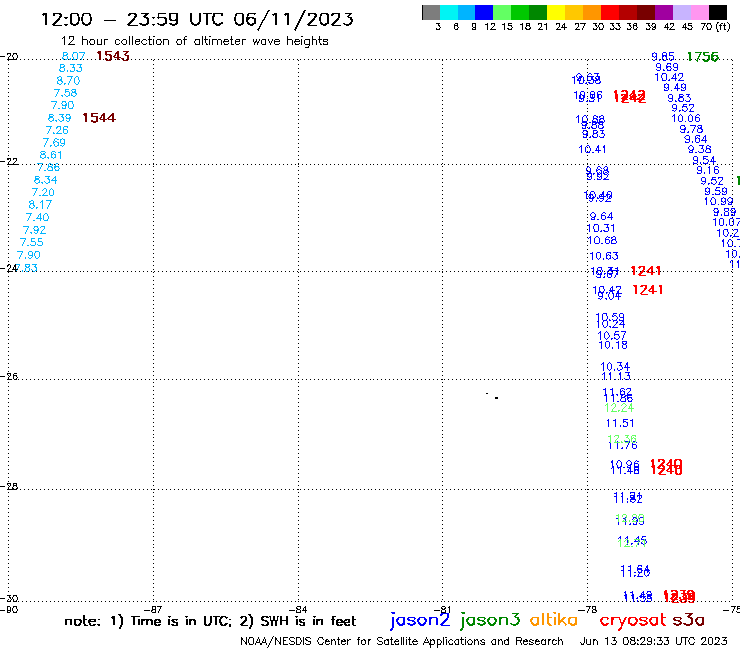Click the '12 hour collection of altimeter wave heights' subtitle
The height and width of the screenshot is (650, 740).
(194, 41)
